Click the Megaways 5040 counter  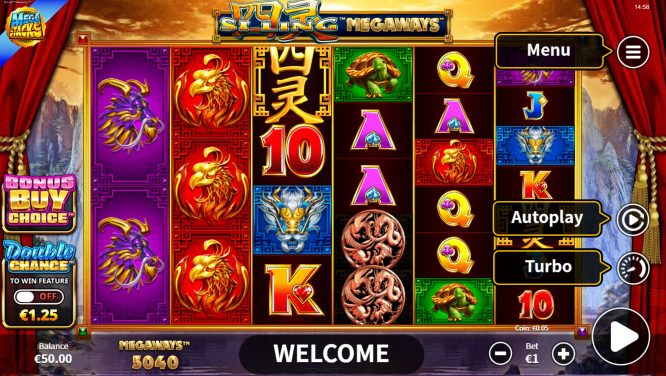155,354
